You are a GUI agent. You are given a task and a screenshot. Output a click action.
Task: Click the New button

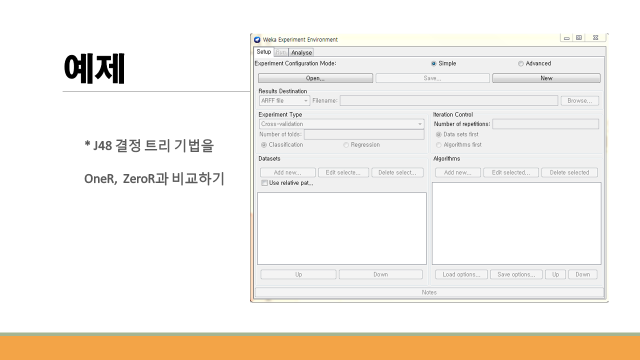point(546,78)
